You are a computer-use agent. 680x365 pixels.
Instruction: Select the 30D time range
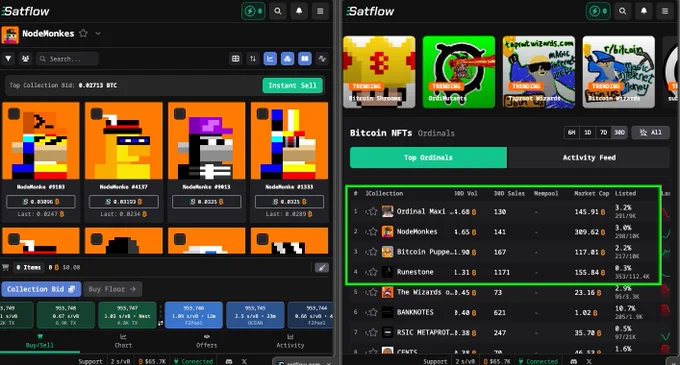coord(619,132)
